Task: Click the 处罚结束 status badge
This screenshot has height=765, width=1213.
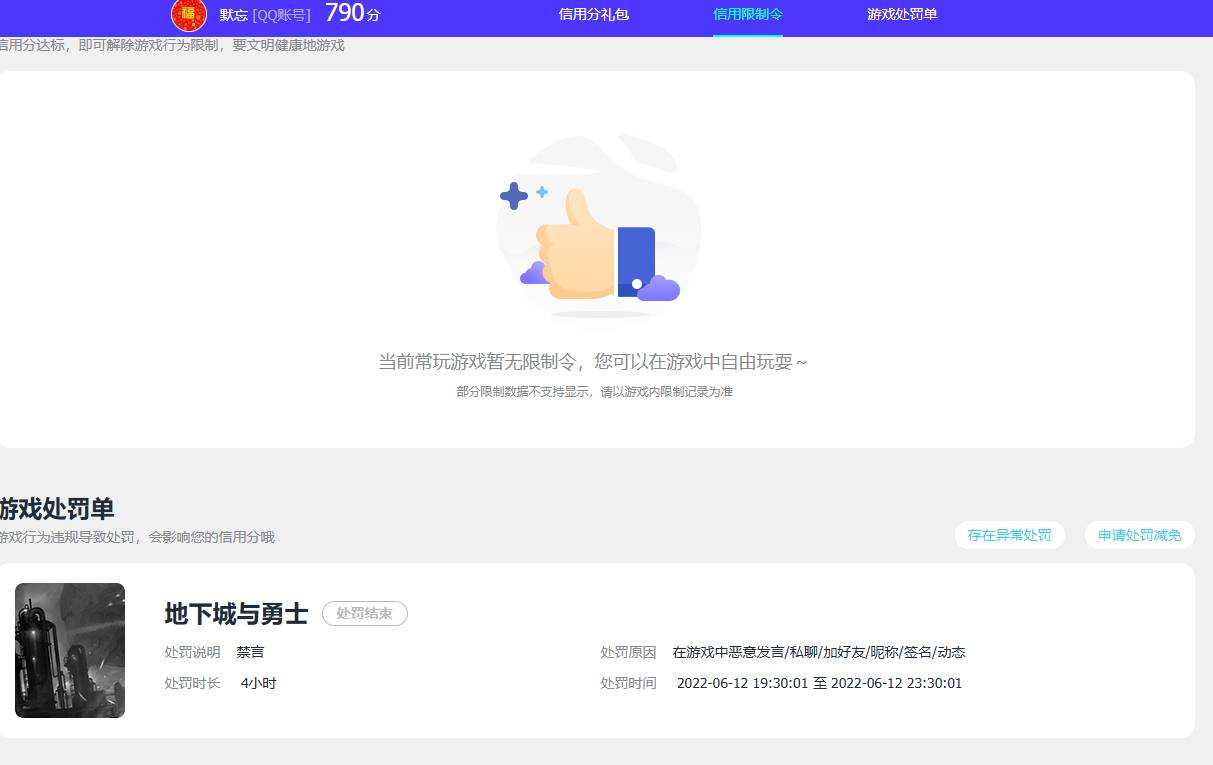Action: point(365,614)
